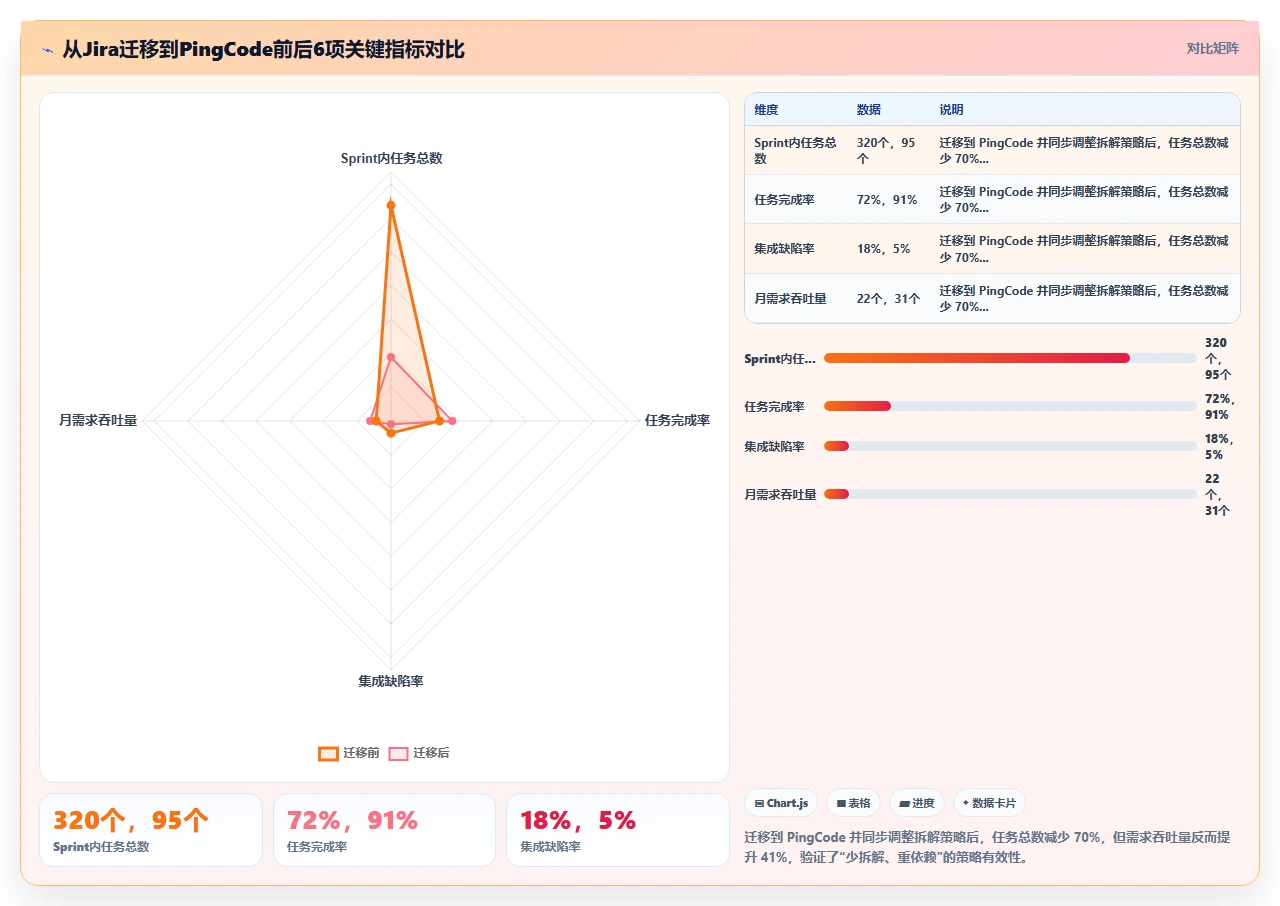Click the small icon before the page title

[48, 50]
